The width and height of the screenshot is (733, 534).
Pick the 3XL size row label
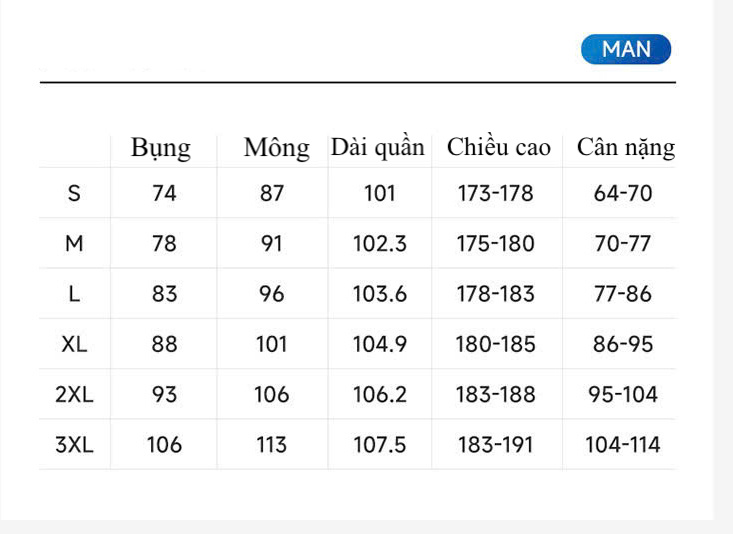(x=74, y=445)
